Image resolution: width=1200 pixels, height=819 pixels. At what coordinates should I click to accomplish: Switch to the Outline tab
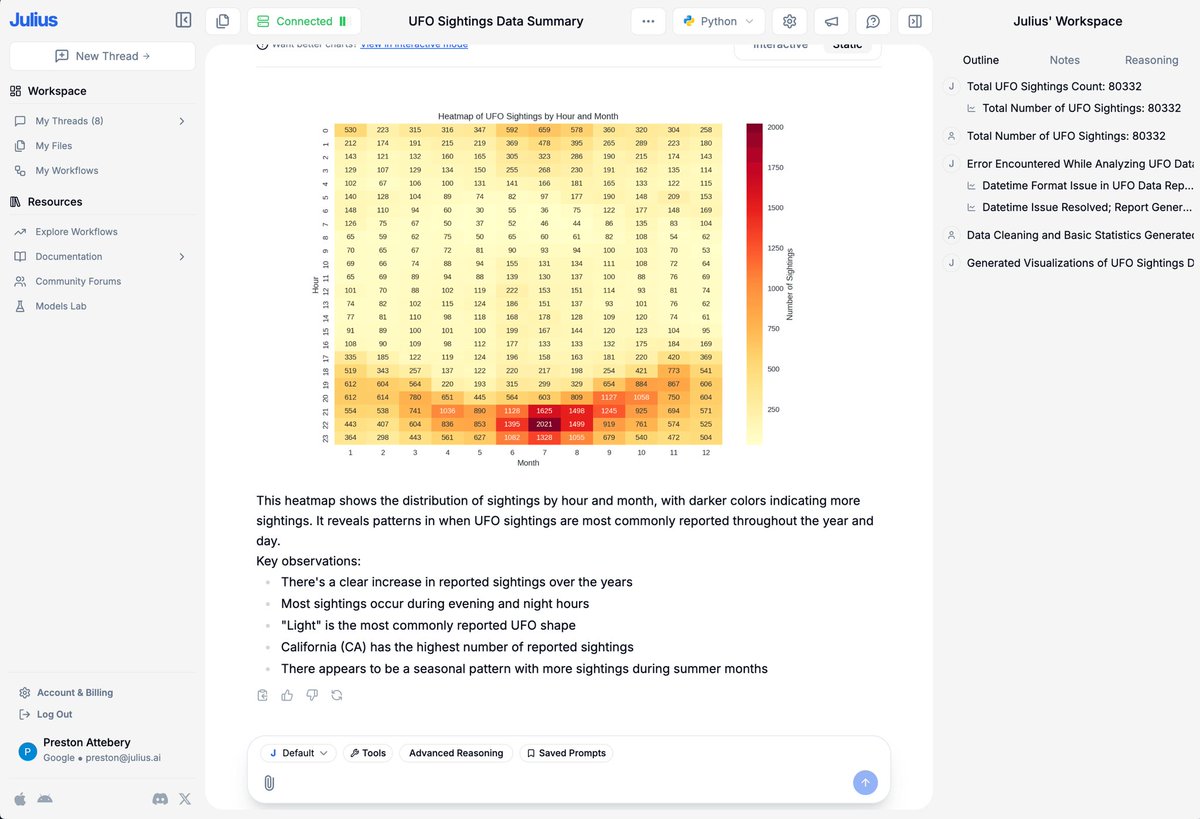click(981, 60)
